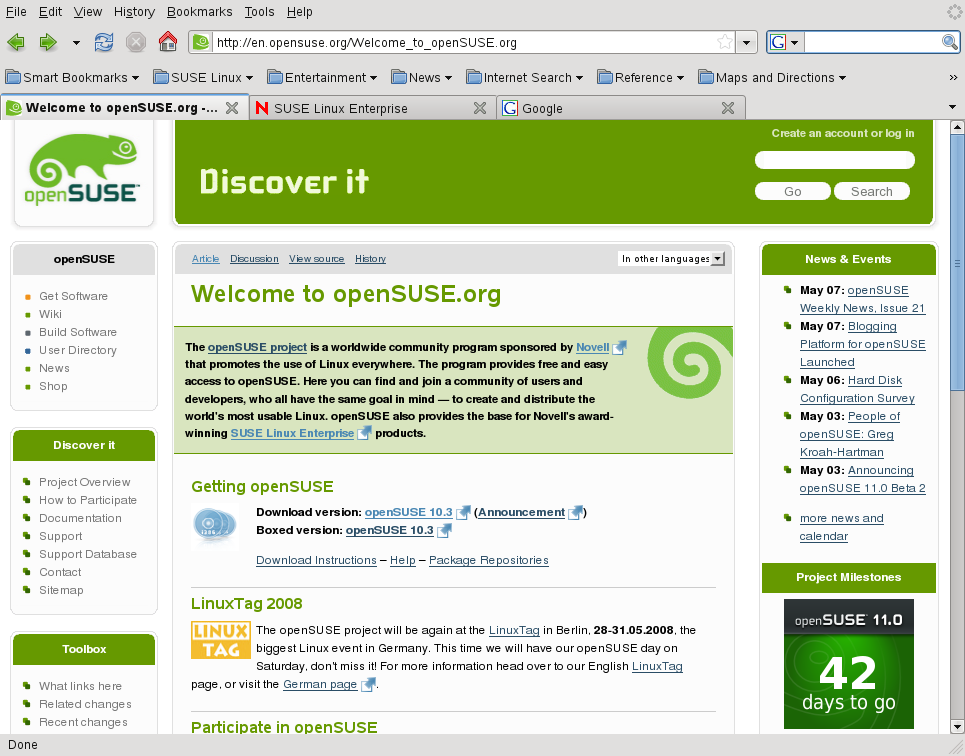Show more bookmarks toolbar items chevron
The width and height of the screenshot is (965, 756).
point(953,78)
